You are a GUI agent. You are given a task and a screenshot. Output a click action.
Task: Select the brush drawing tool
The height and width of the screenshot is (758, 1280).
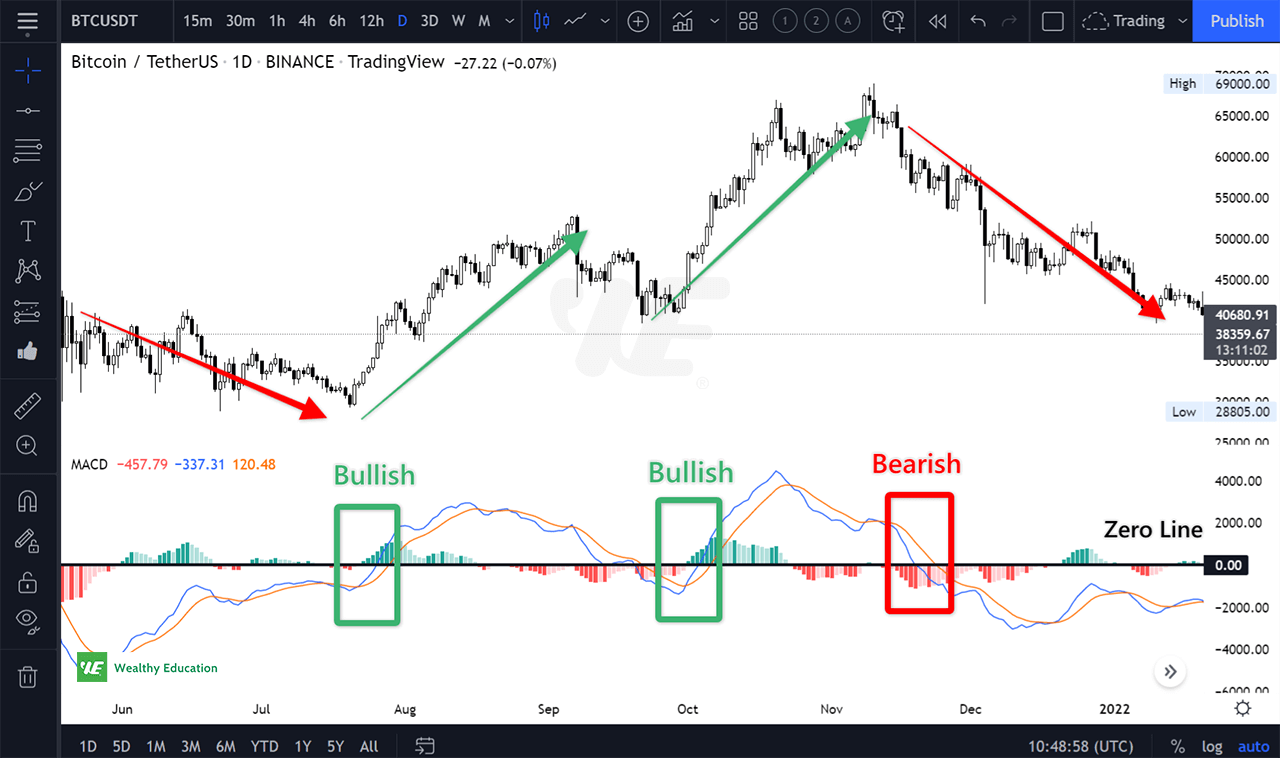28,191
